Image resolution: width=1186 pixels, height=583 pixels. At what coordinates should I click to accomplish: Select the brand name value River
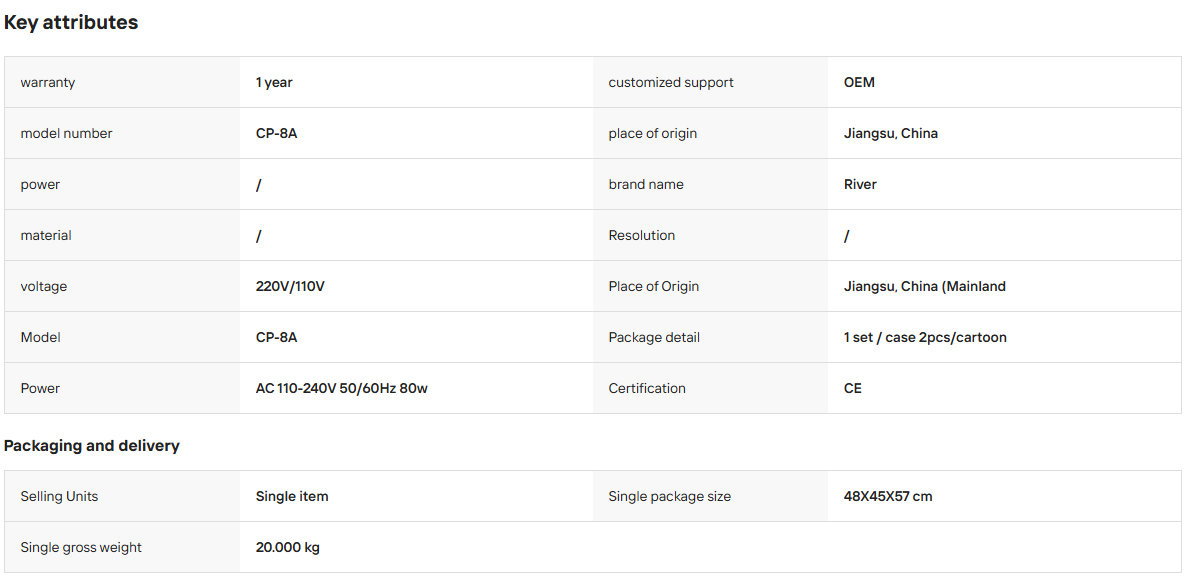tap(860, 185)
